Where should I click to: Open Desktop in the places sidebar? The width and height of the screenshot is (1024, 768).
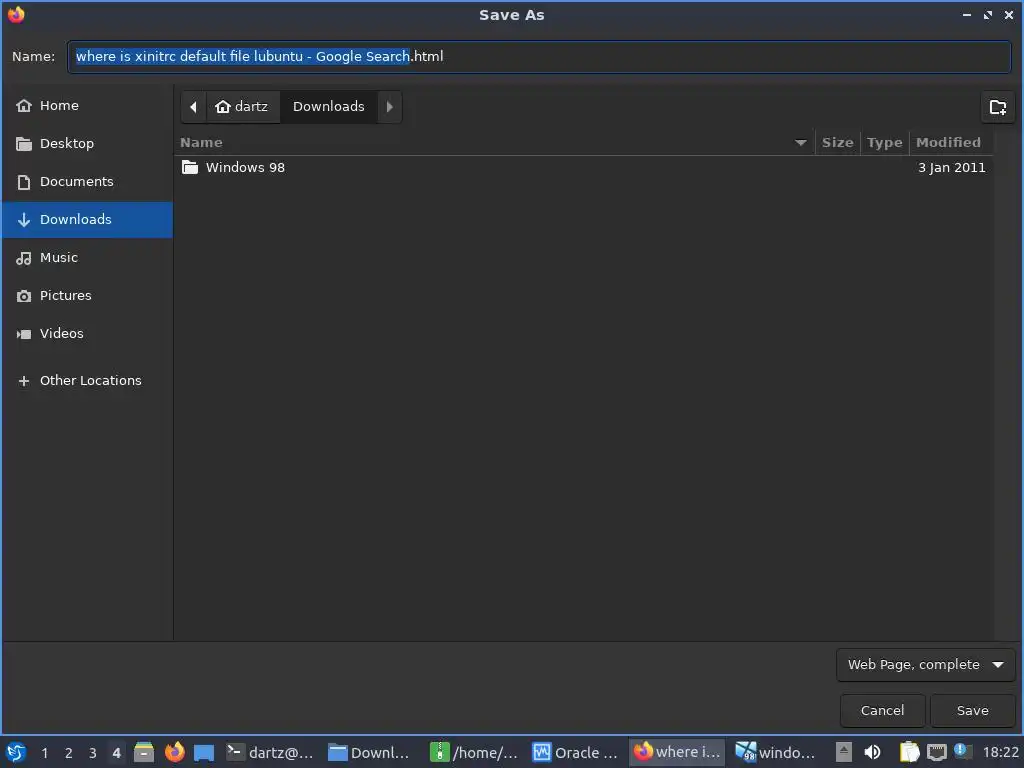[x=88, y=144]
